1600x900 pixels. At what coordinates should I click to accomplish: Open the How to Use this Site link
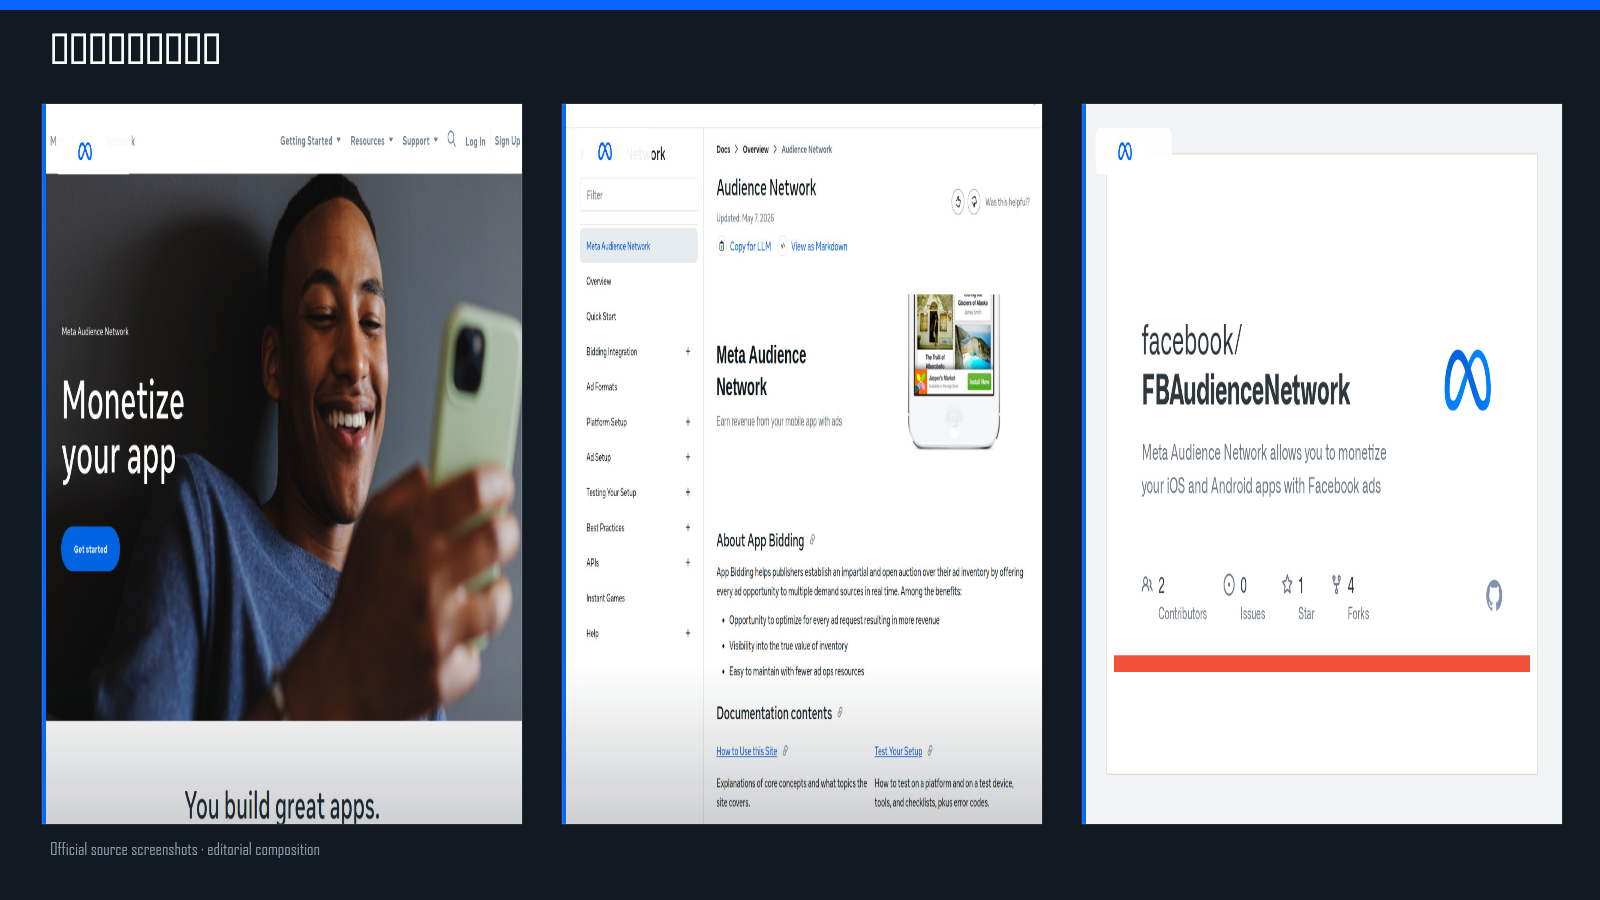[x=746, y=751]
